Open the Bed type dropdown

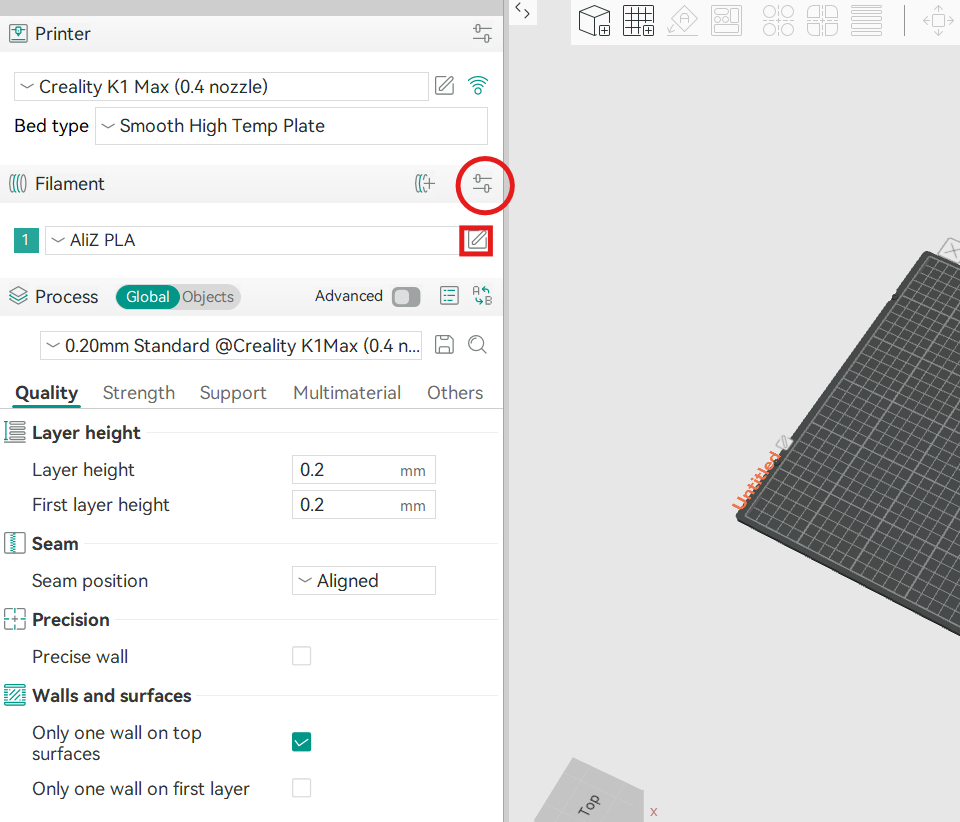click(291, 126)
